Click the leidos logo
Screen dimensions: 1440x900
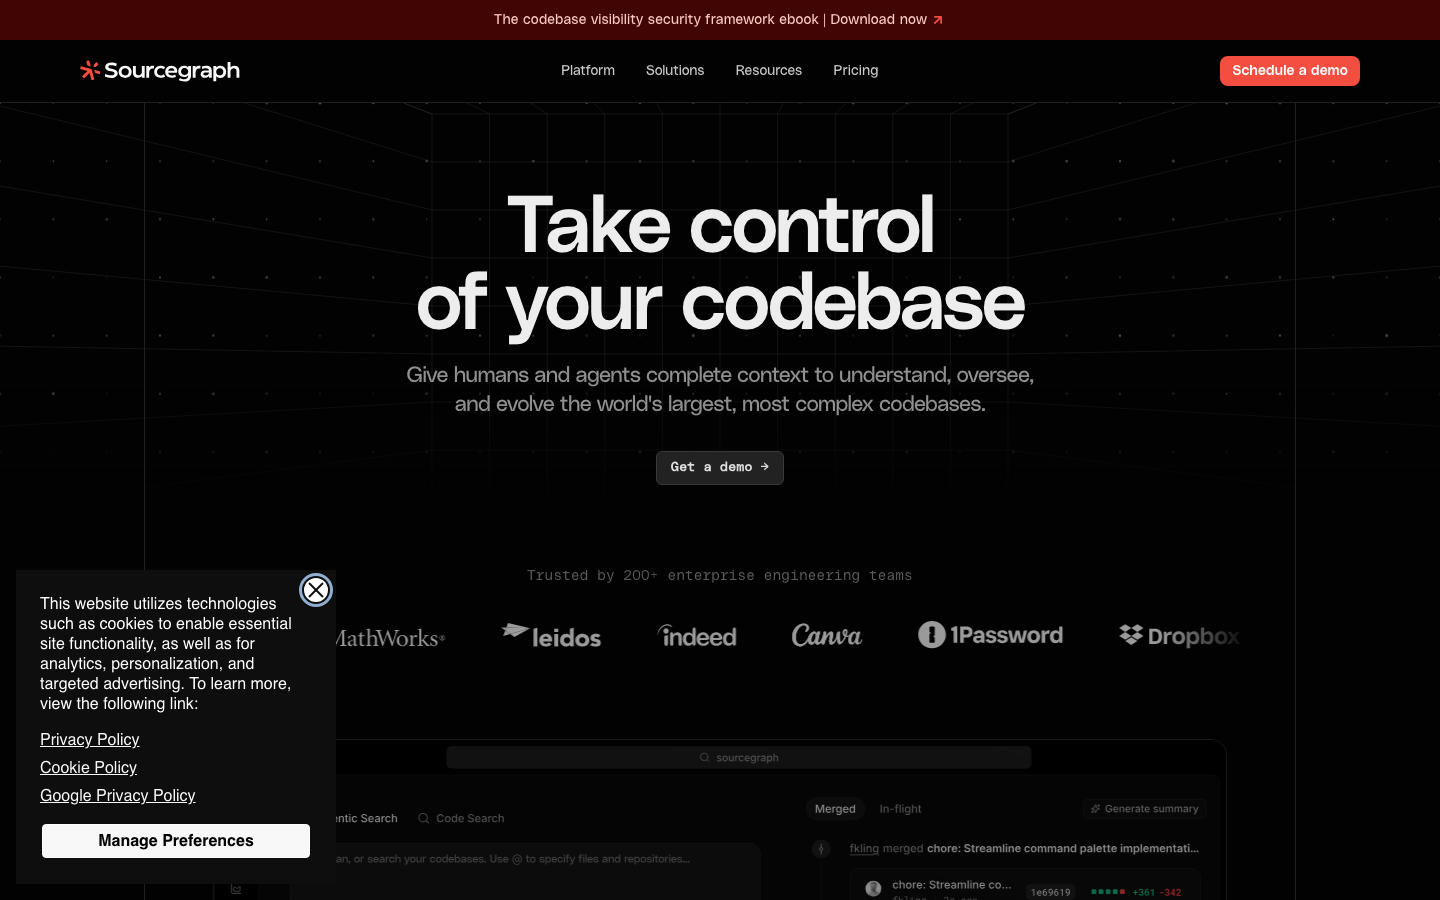point(551,636)
